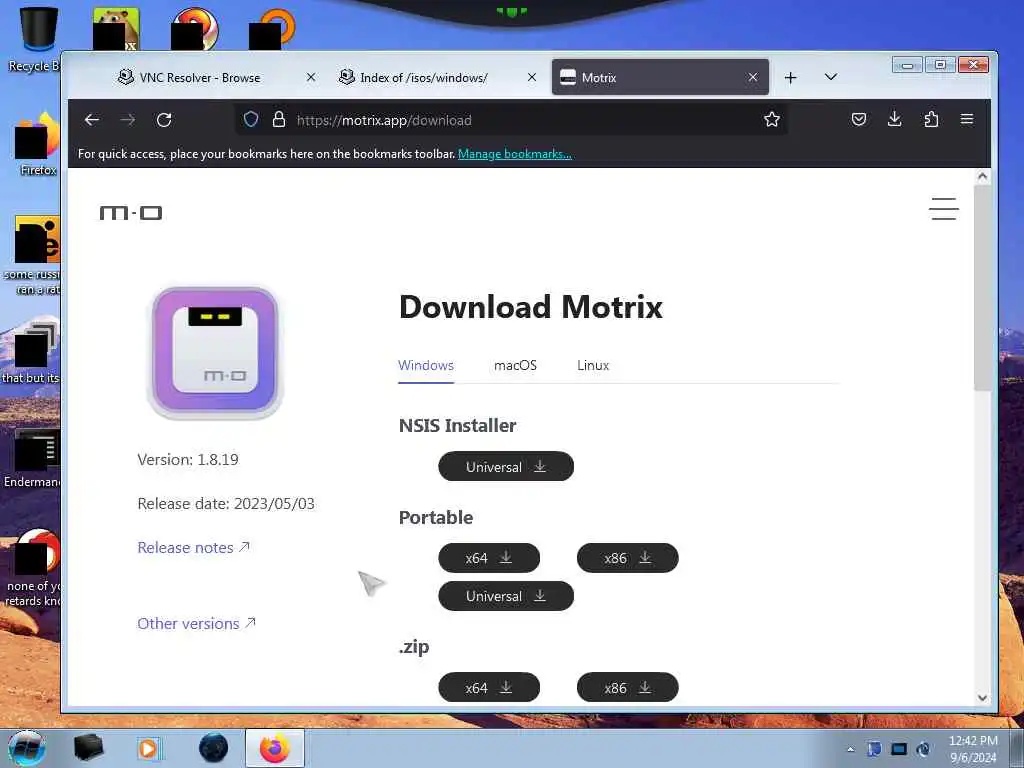Click the Release date: 2023/05/03 text
Viewport: 1024px width, 768px height.
point(226,504)
